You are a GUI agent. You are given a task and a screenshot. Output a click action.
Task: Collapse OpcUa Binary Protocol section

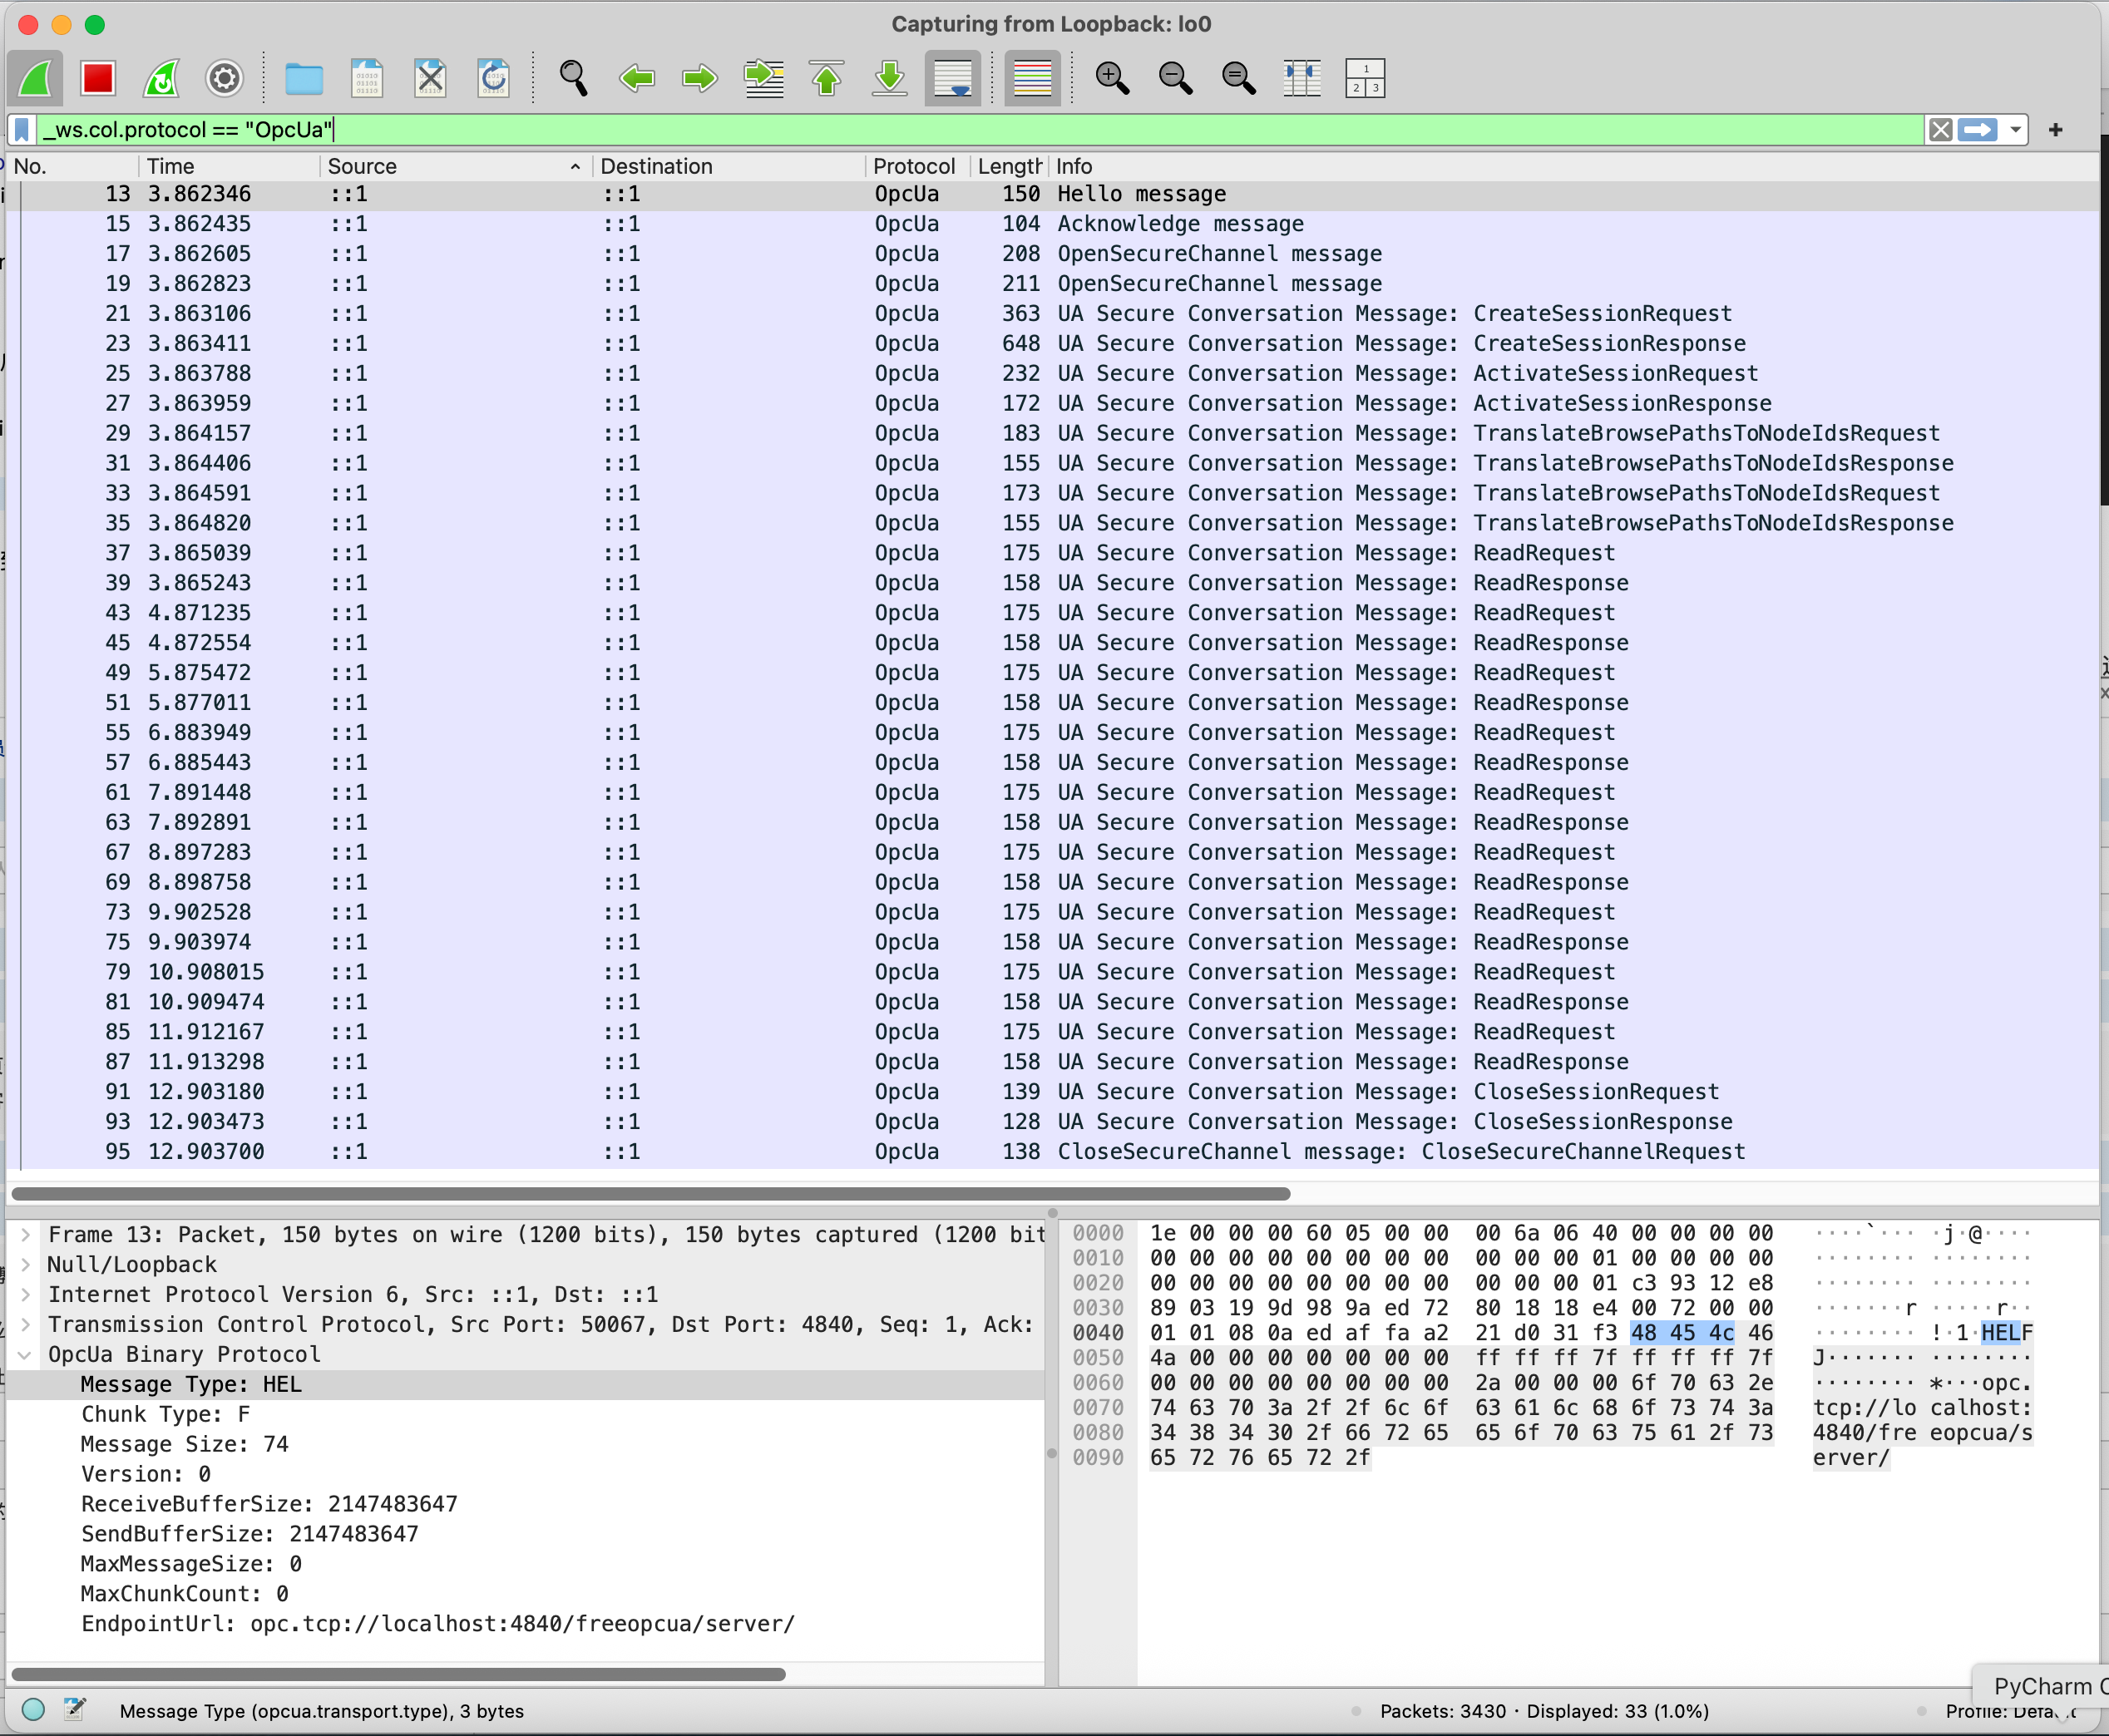pyautogui.click(x=26, y=1355)
